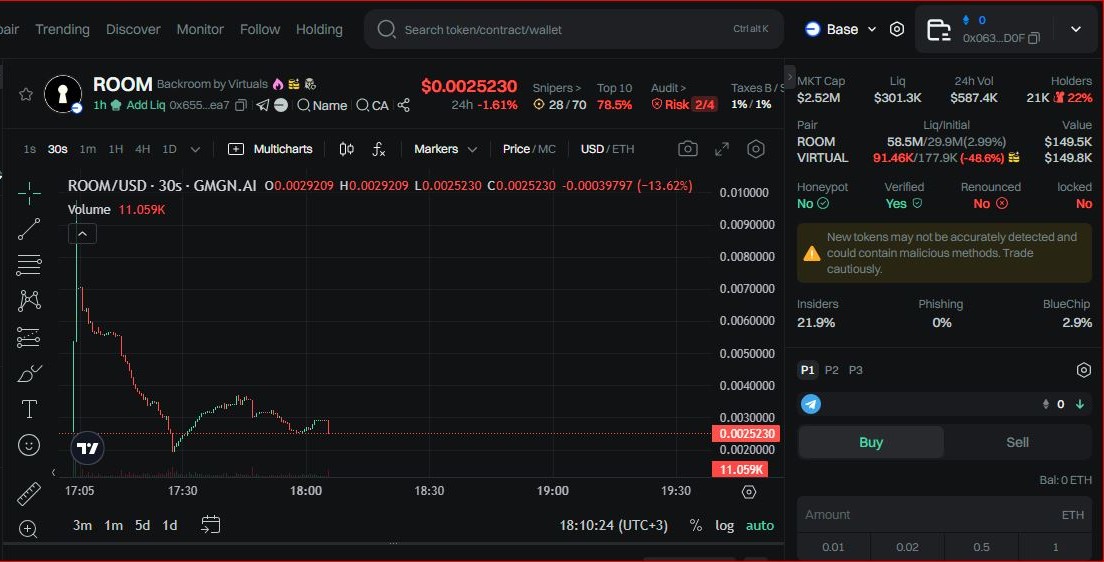Screen dimensions: 1104x562
Task: Open the Markers dropdown
Action: click(x=445, y=149)
